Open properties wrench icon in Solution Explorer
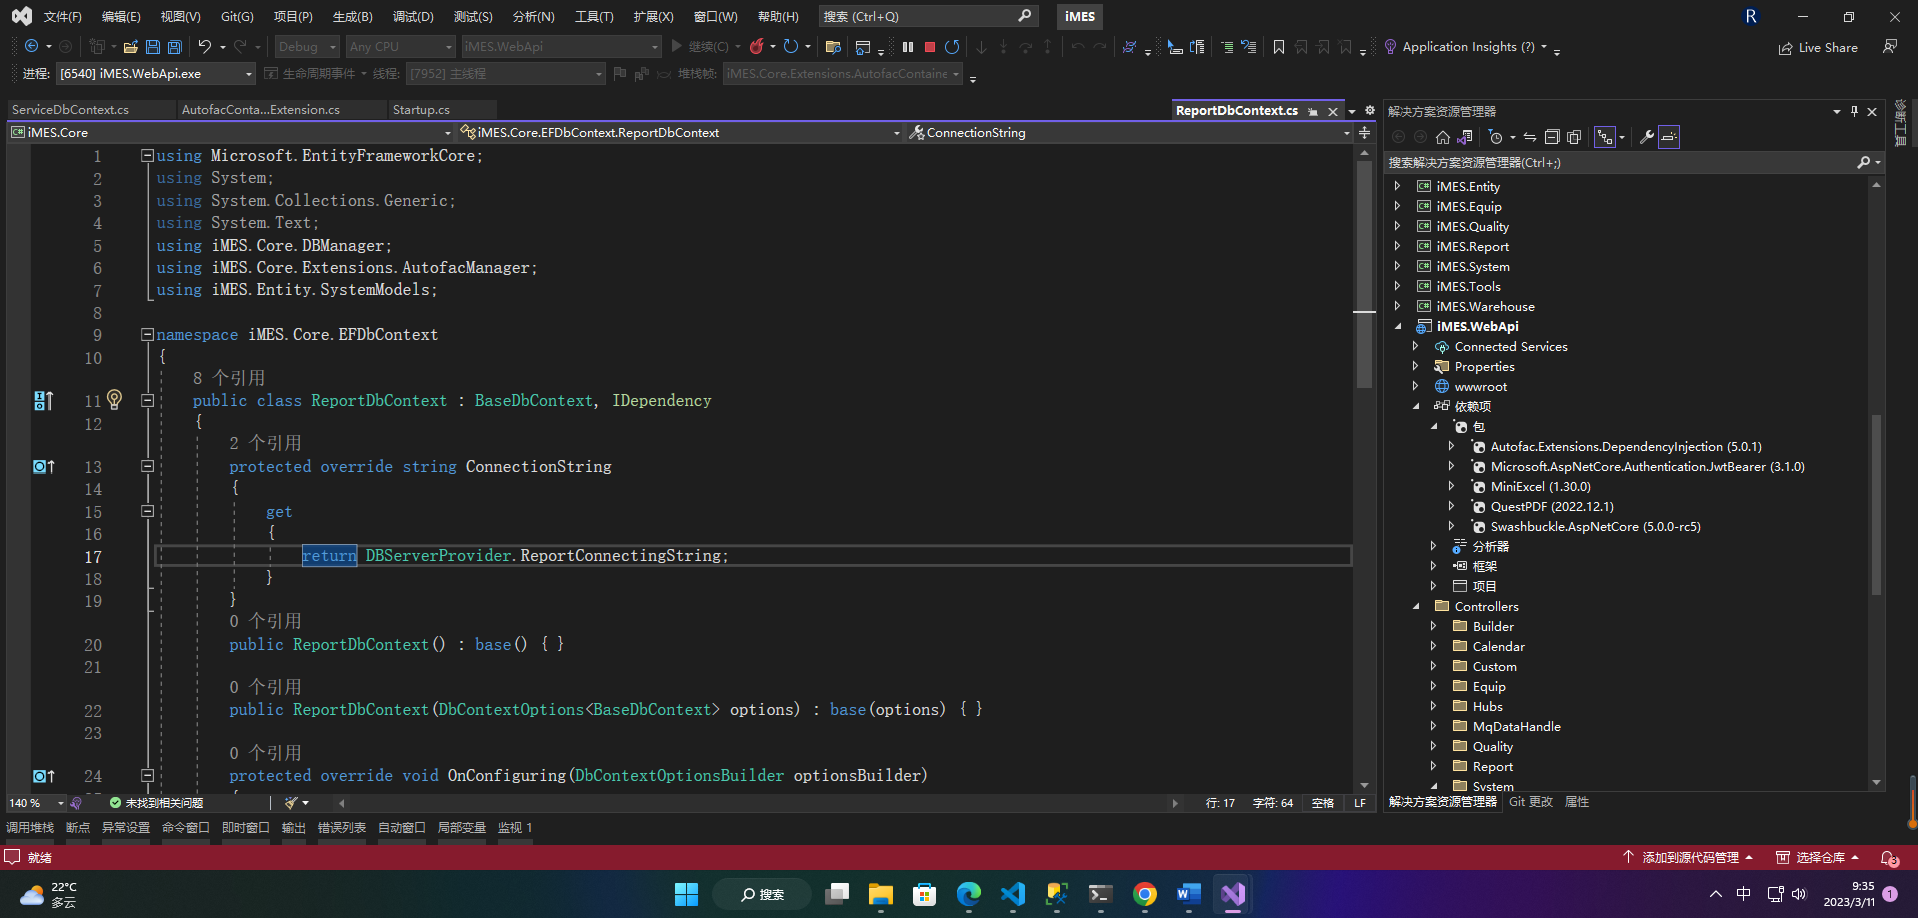 tap(1646, 137)
